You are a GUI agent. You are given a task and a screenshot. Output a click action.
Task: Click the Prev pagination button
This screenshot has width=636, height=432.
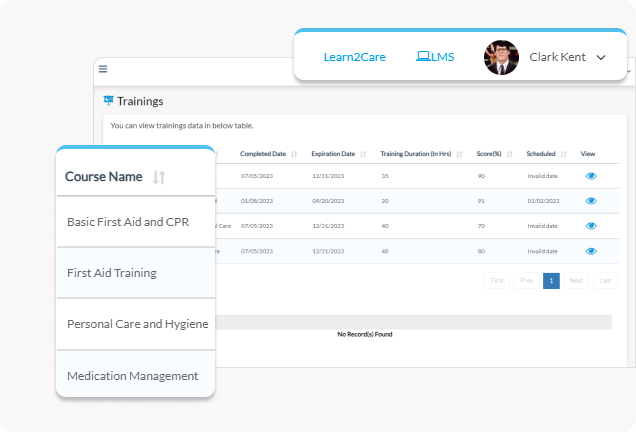pyautogui.click(x=526, y=281)
